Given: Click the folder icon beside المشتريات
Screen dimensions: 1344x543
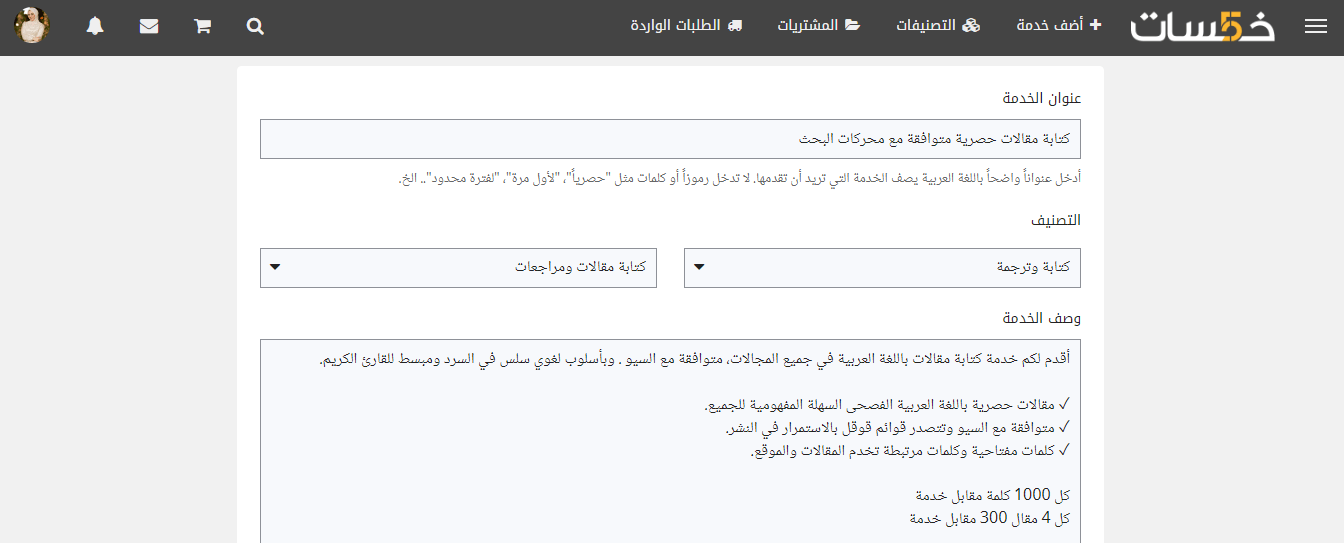Looking at the screenshot, I should pyautogui.click(x=853, y=26).
